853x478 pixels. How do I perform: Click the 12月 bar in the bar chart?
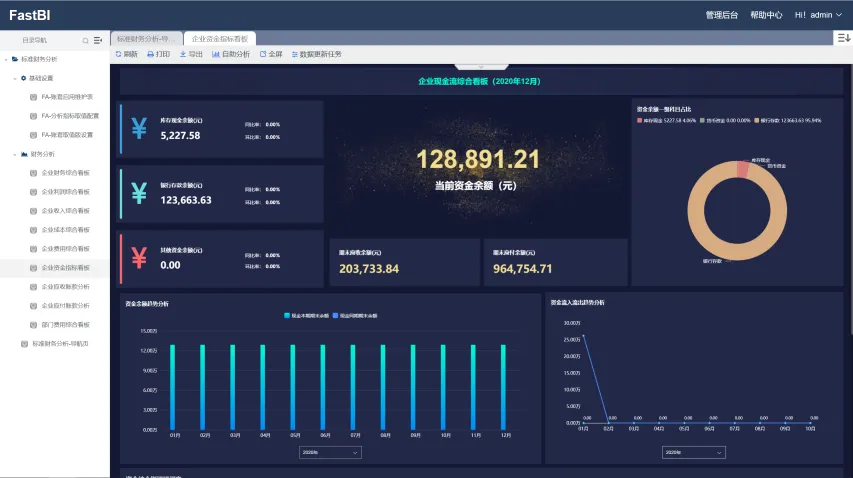pos(503,387)
